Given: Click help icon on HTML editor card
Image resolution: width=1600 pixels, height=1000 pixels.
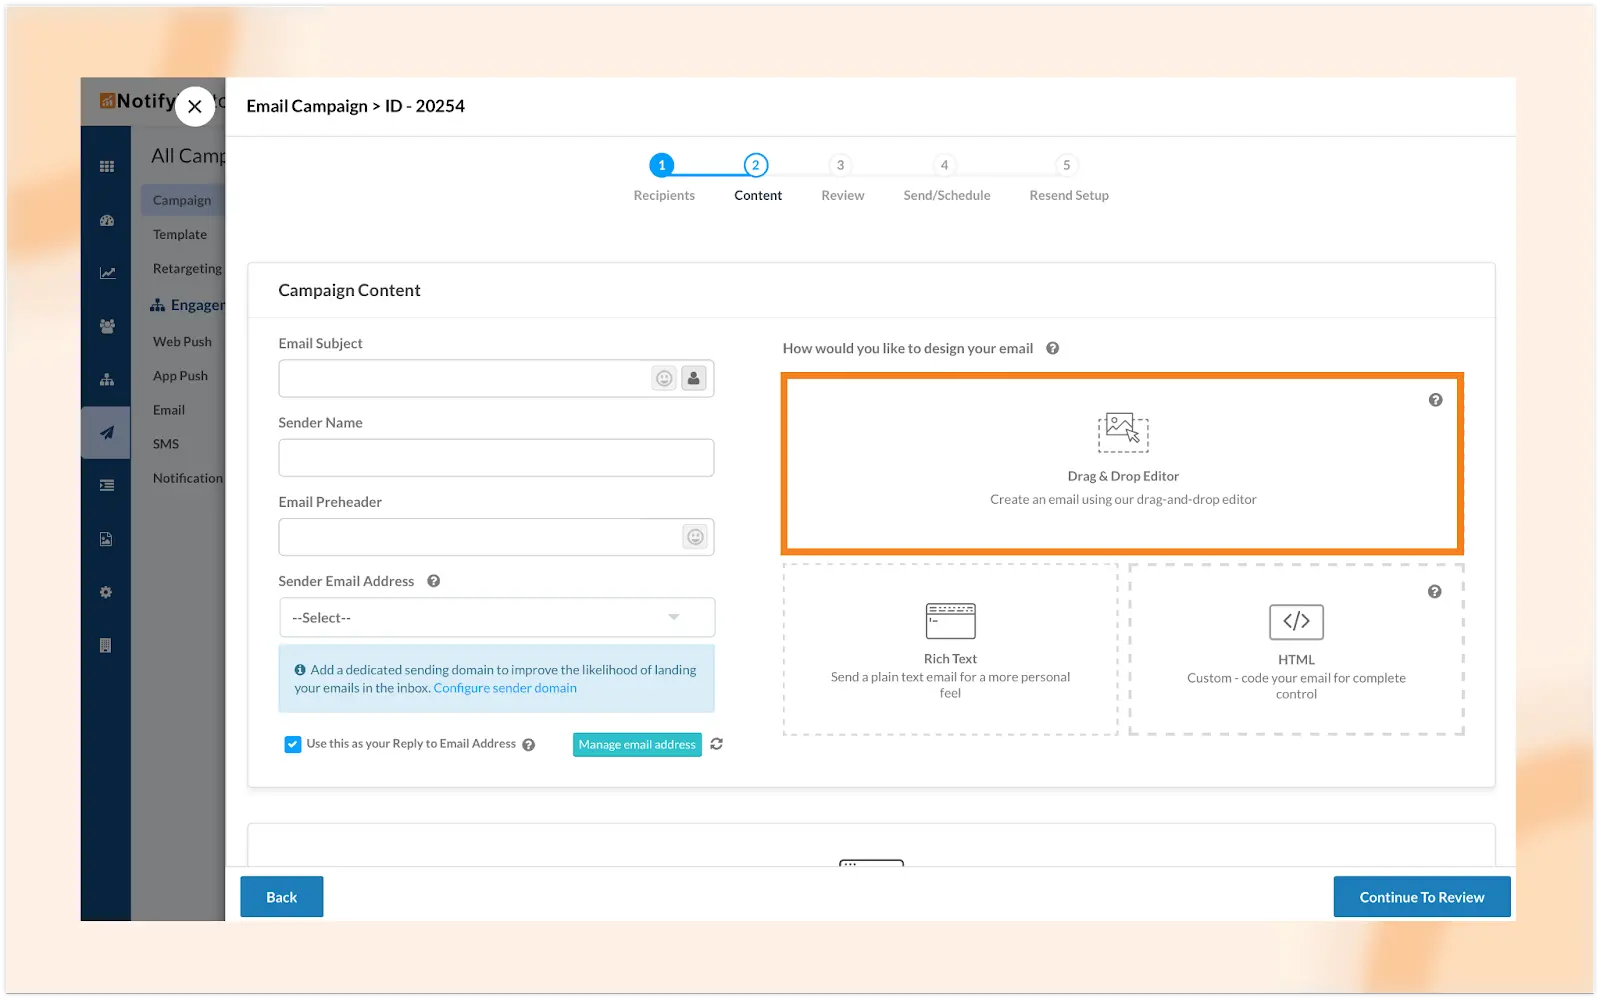Looking at the screenshot, I should [x=1434, y=592].
